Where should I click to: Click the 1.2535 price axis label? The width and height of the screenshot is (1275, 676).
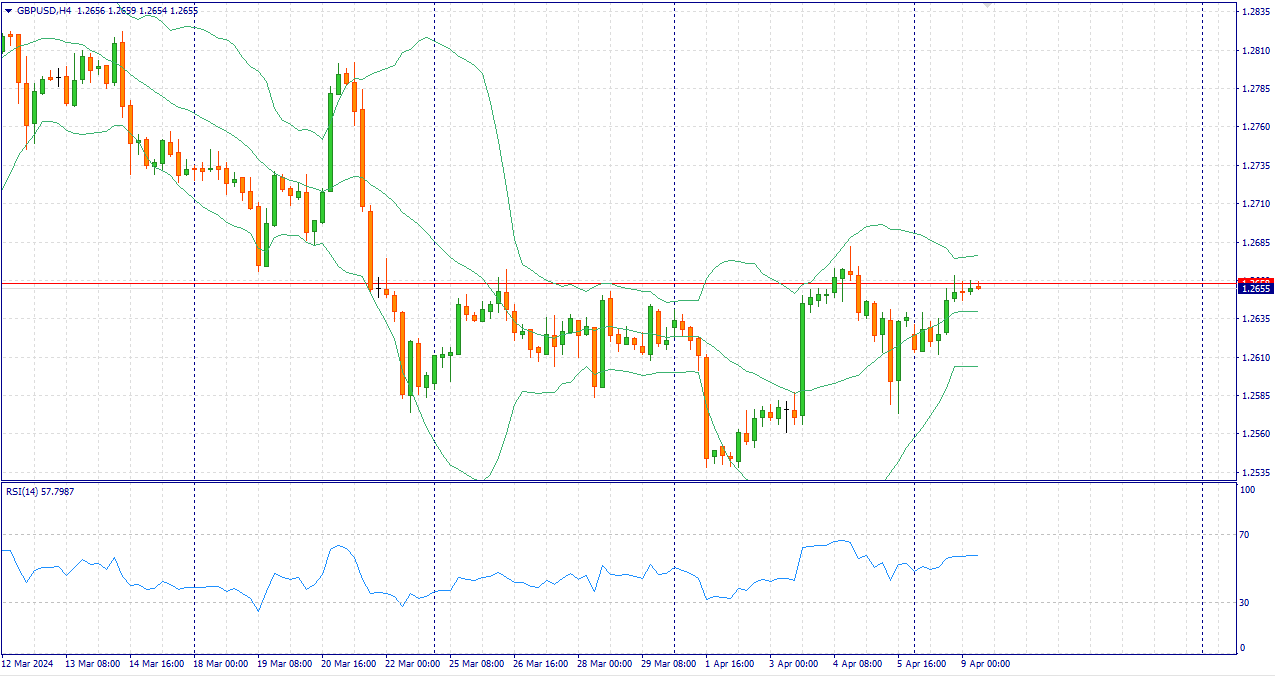[1255, 472]
